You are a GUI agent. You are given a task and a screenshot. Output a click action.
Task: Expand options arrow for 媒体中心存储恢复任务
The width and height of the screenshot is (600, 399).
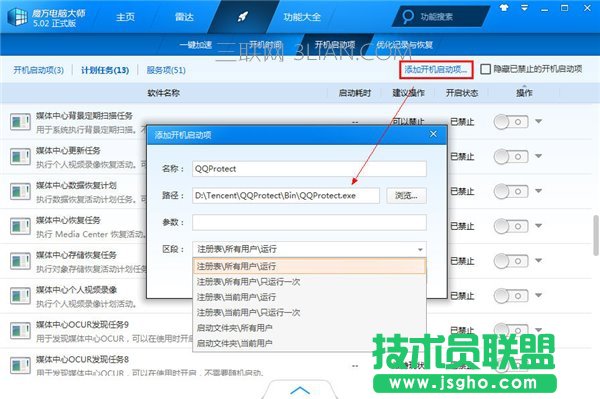[x=538, y=261]
